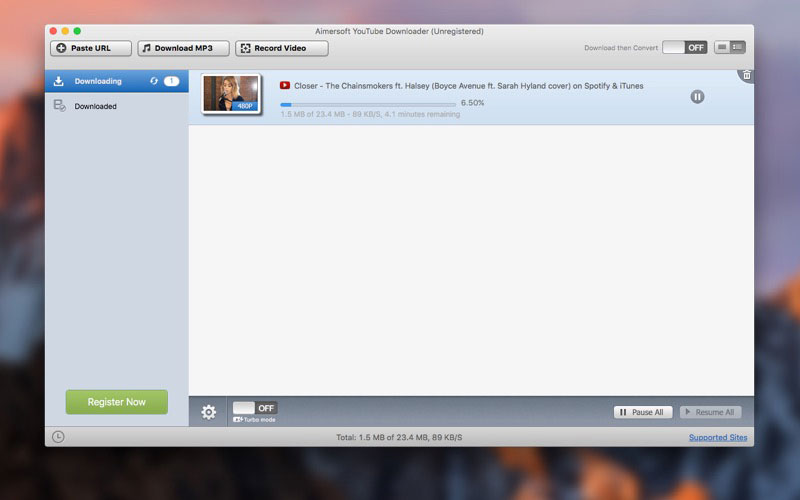This screenshot has height=500, width=800.
Task: Click the download count badge showing 1
Action: click(171, 81)
